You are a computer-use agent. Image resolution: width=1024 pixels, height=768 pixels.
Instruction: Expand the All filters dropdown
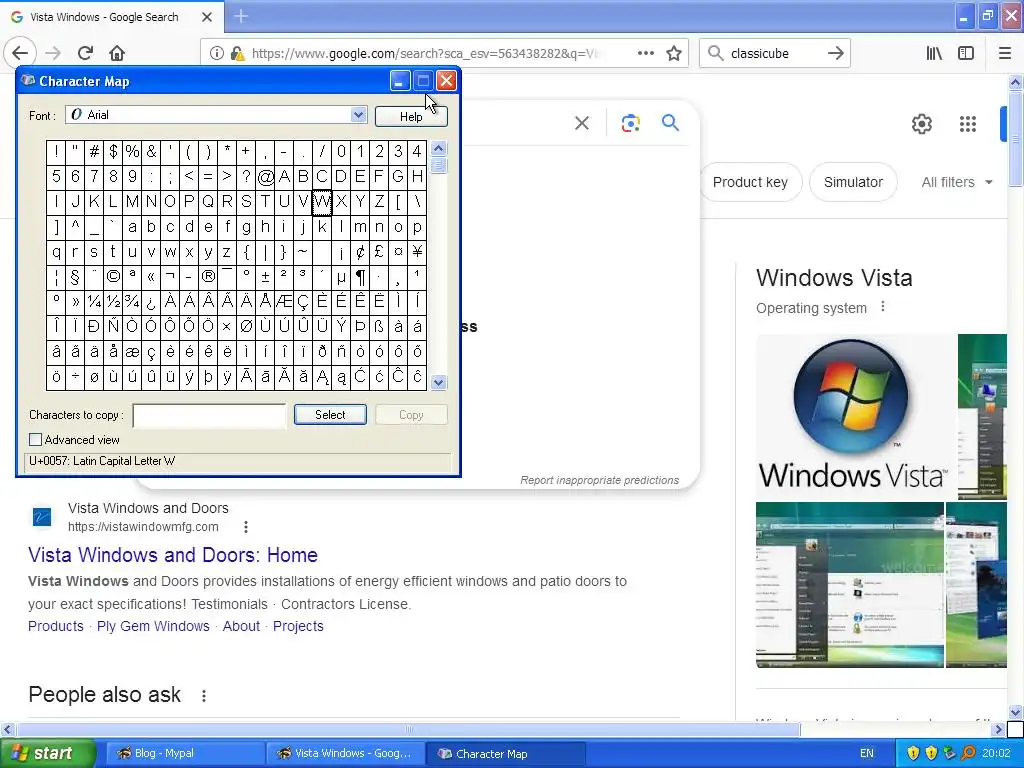(x=957, y=182)
